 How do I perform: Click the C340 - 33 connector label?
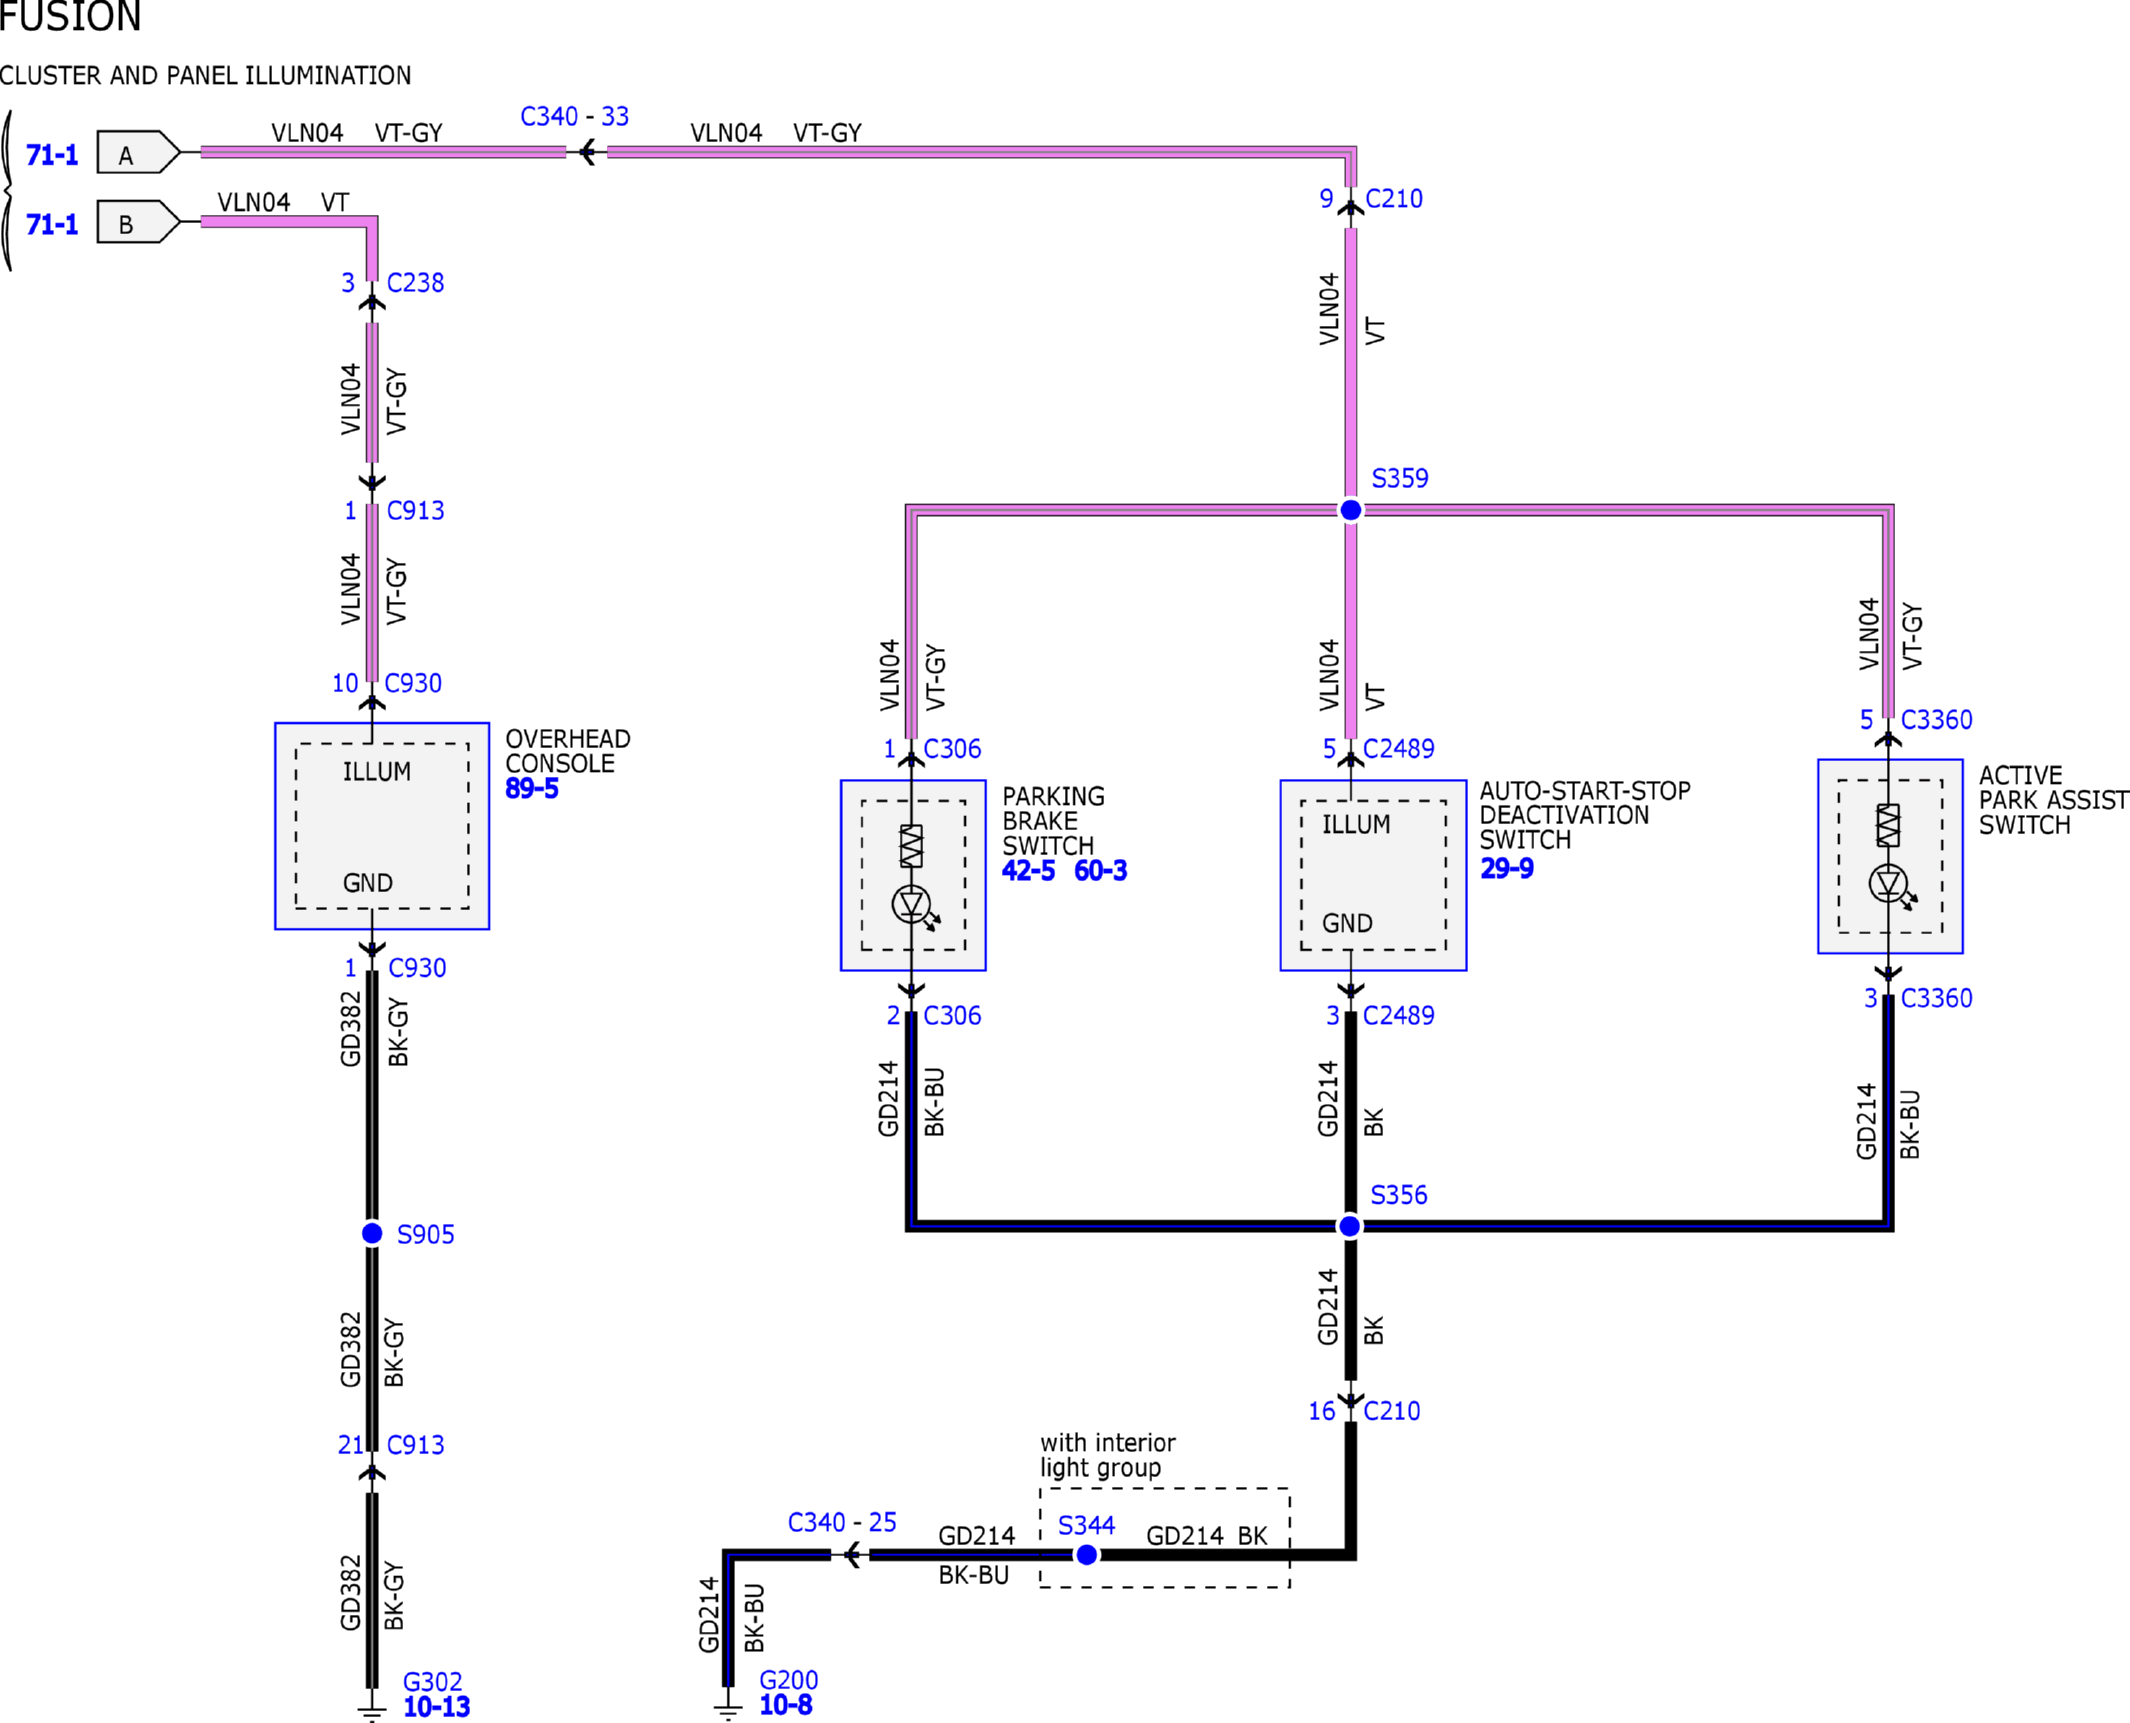pyautogui.click(x=575, y=117)
